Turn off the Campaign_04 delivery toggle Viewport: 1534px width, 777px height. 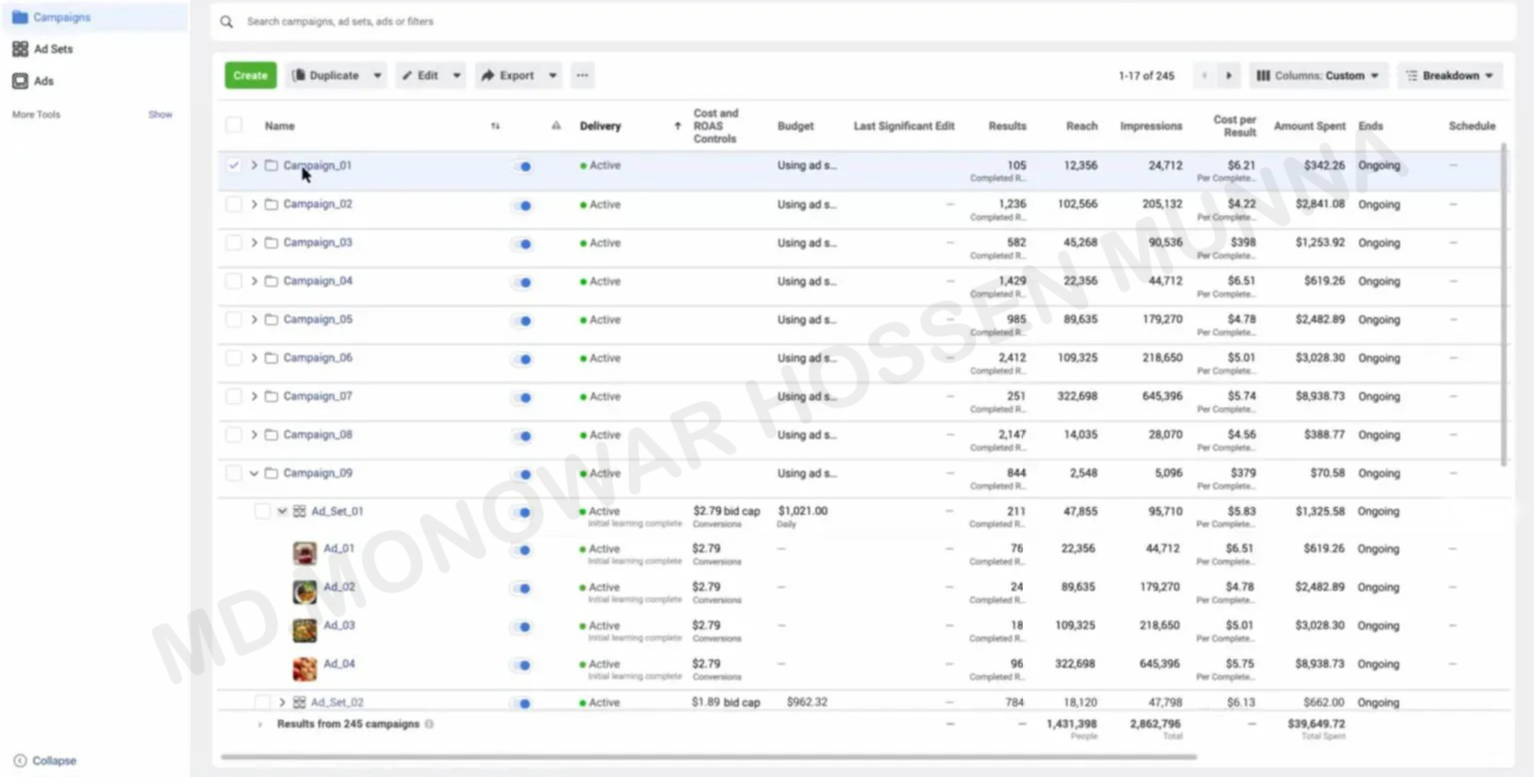pyautogui.click(x=522, y=282)
